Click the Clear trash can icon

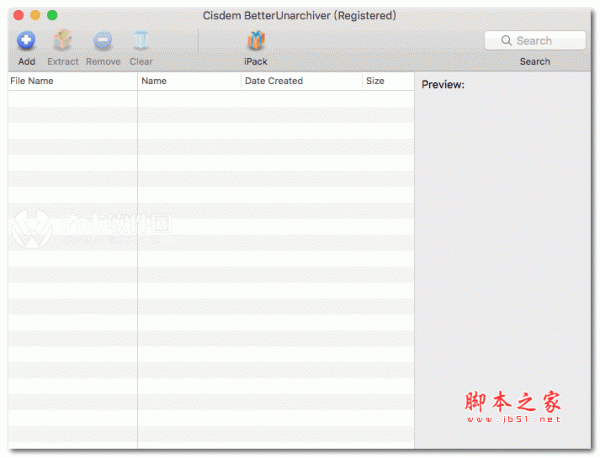(x=140, y=40)
